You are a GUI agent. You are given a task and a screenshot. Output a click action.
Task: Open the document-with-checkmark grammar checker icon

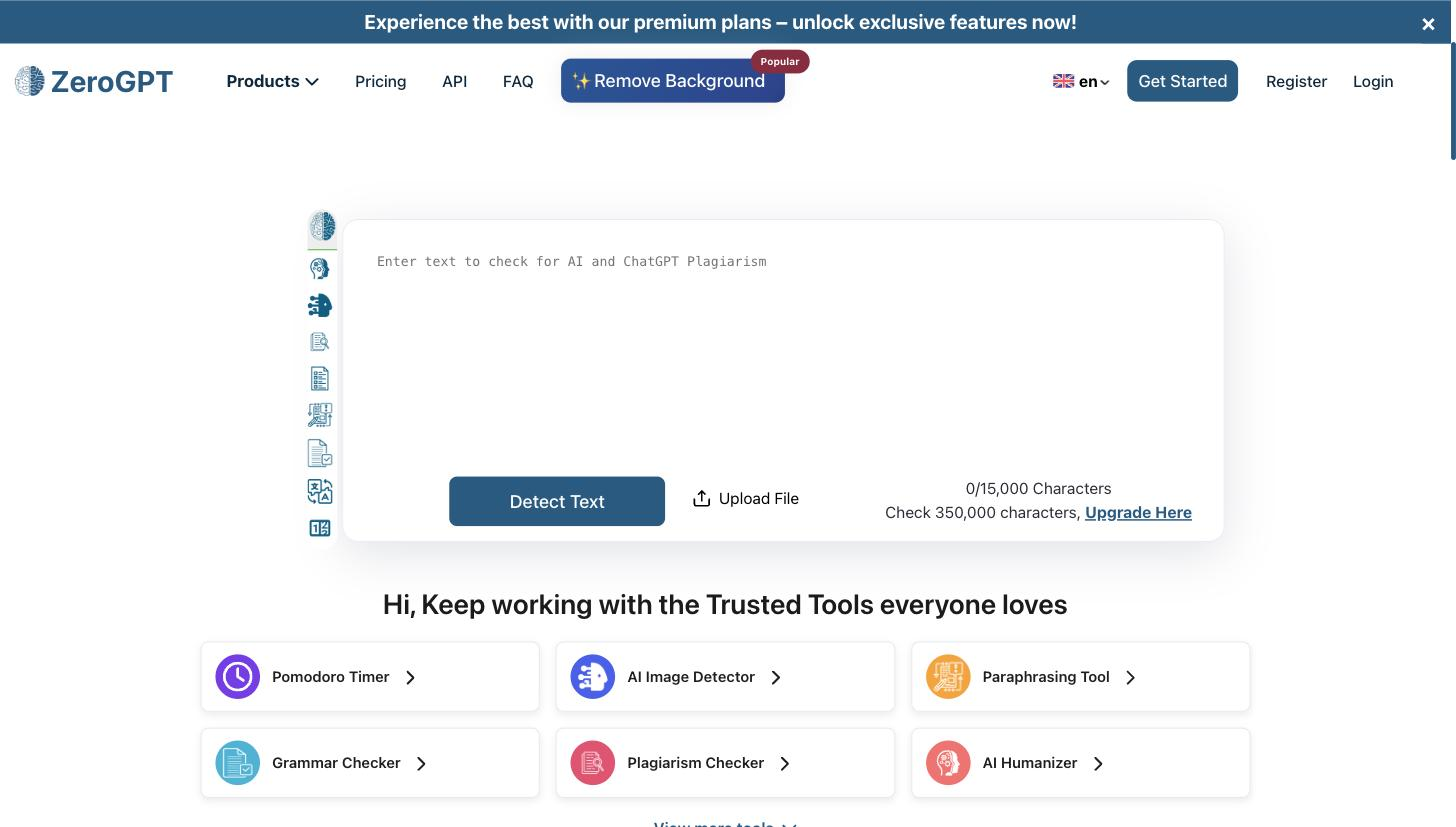pos(320,453)
